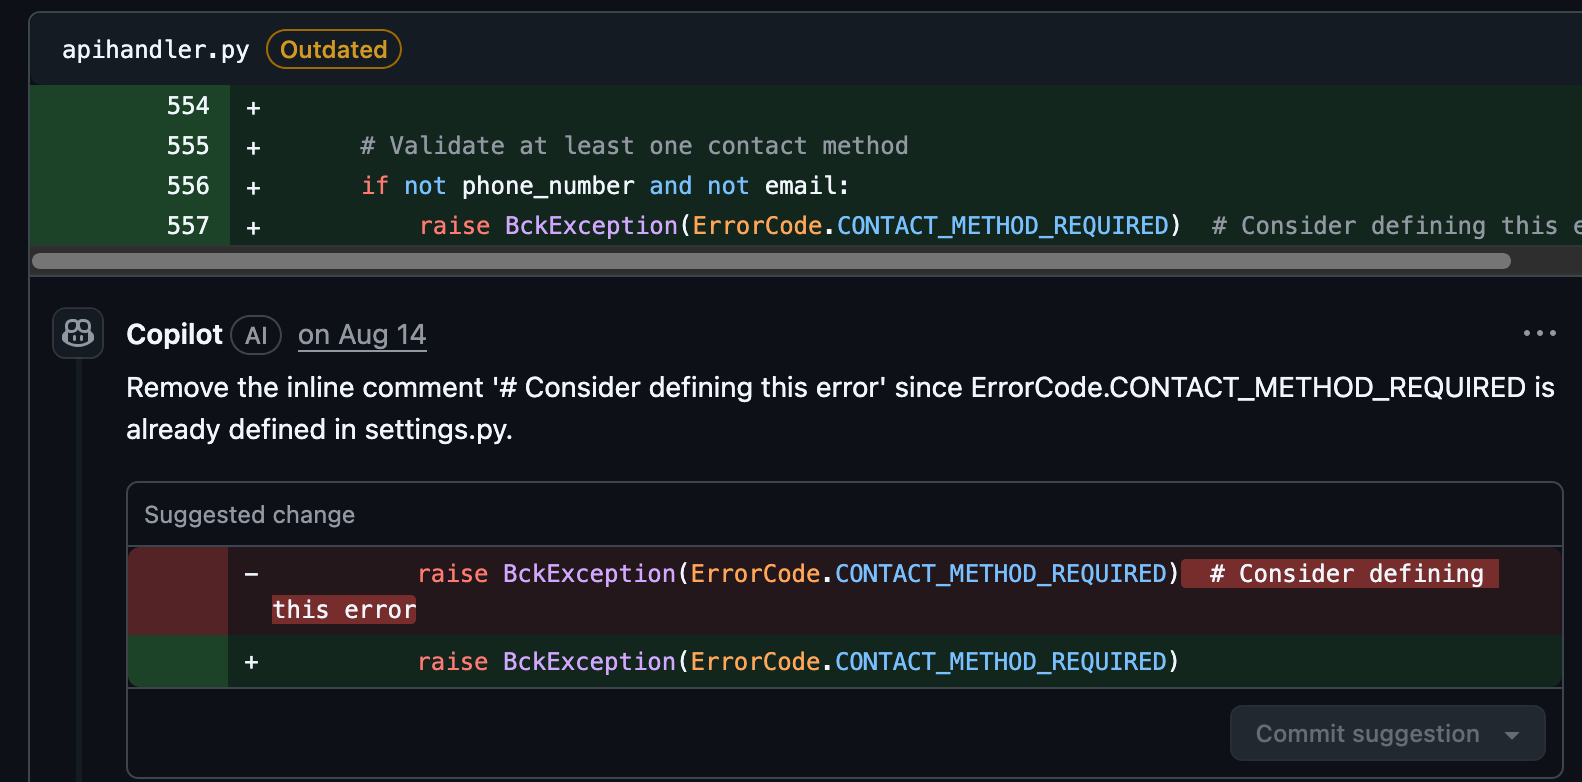Click the 'Suggested change' header label
The image size is (1582, 782).
[249, 515]
